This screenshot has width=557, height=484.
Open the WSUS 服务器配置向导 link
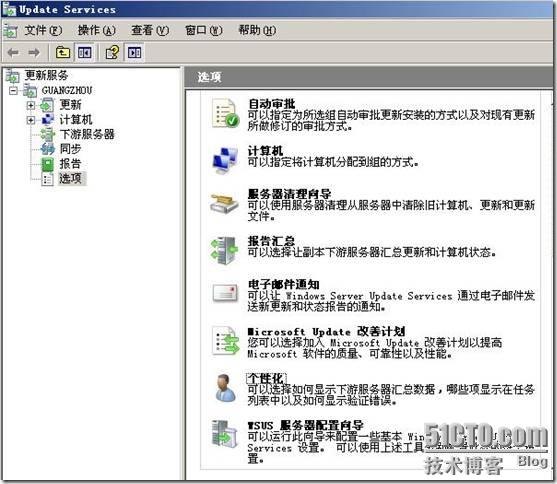(305, 425)
